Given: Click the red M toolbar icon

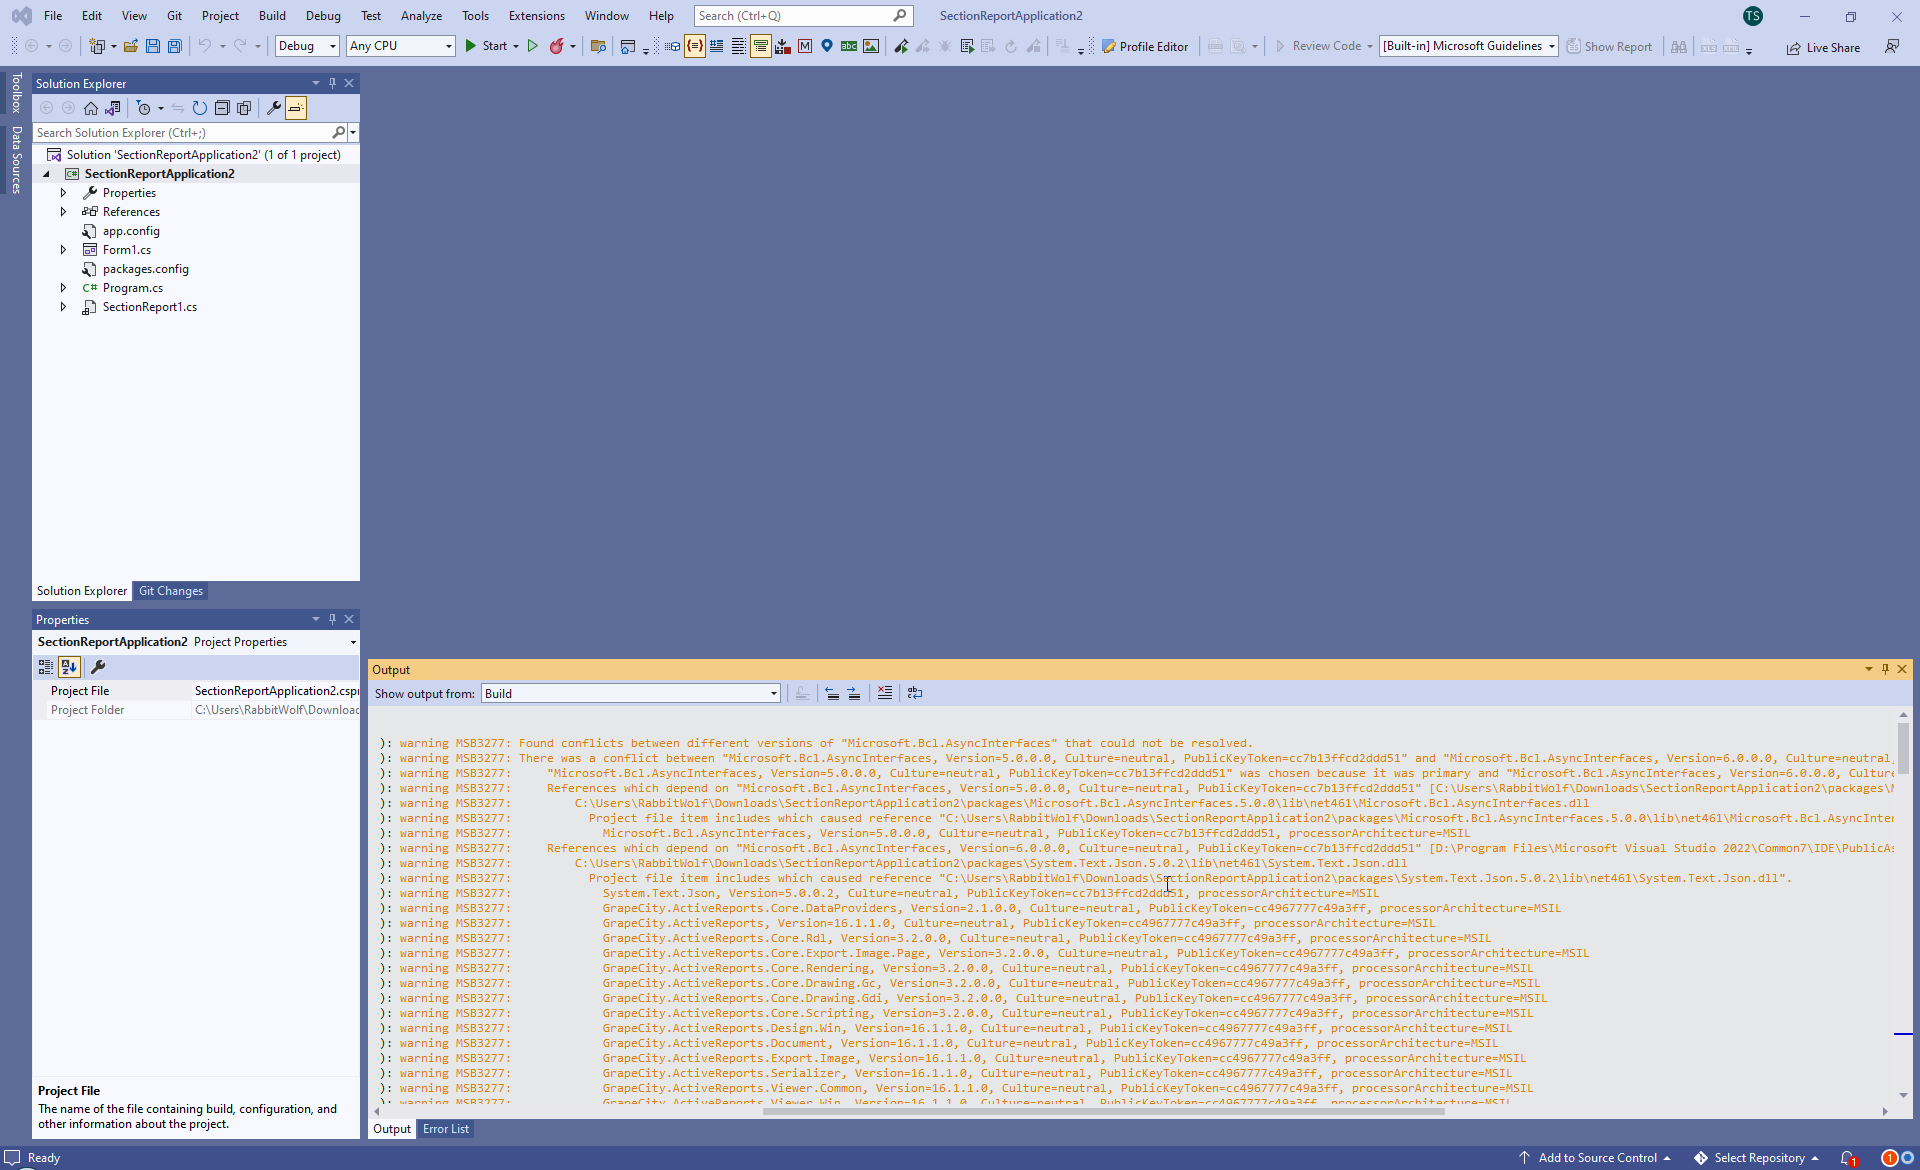Looking at the screenshot, I should (x=805, y=46).
